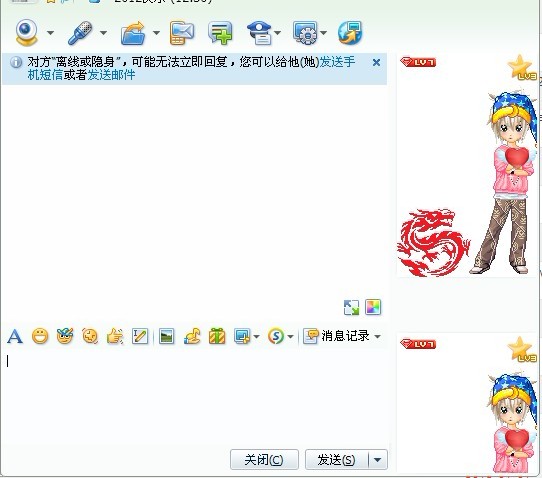Open the smiley emoticon picker

[40, 336]
